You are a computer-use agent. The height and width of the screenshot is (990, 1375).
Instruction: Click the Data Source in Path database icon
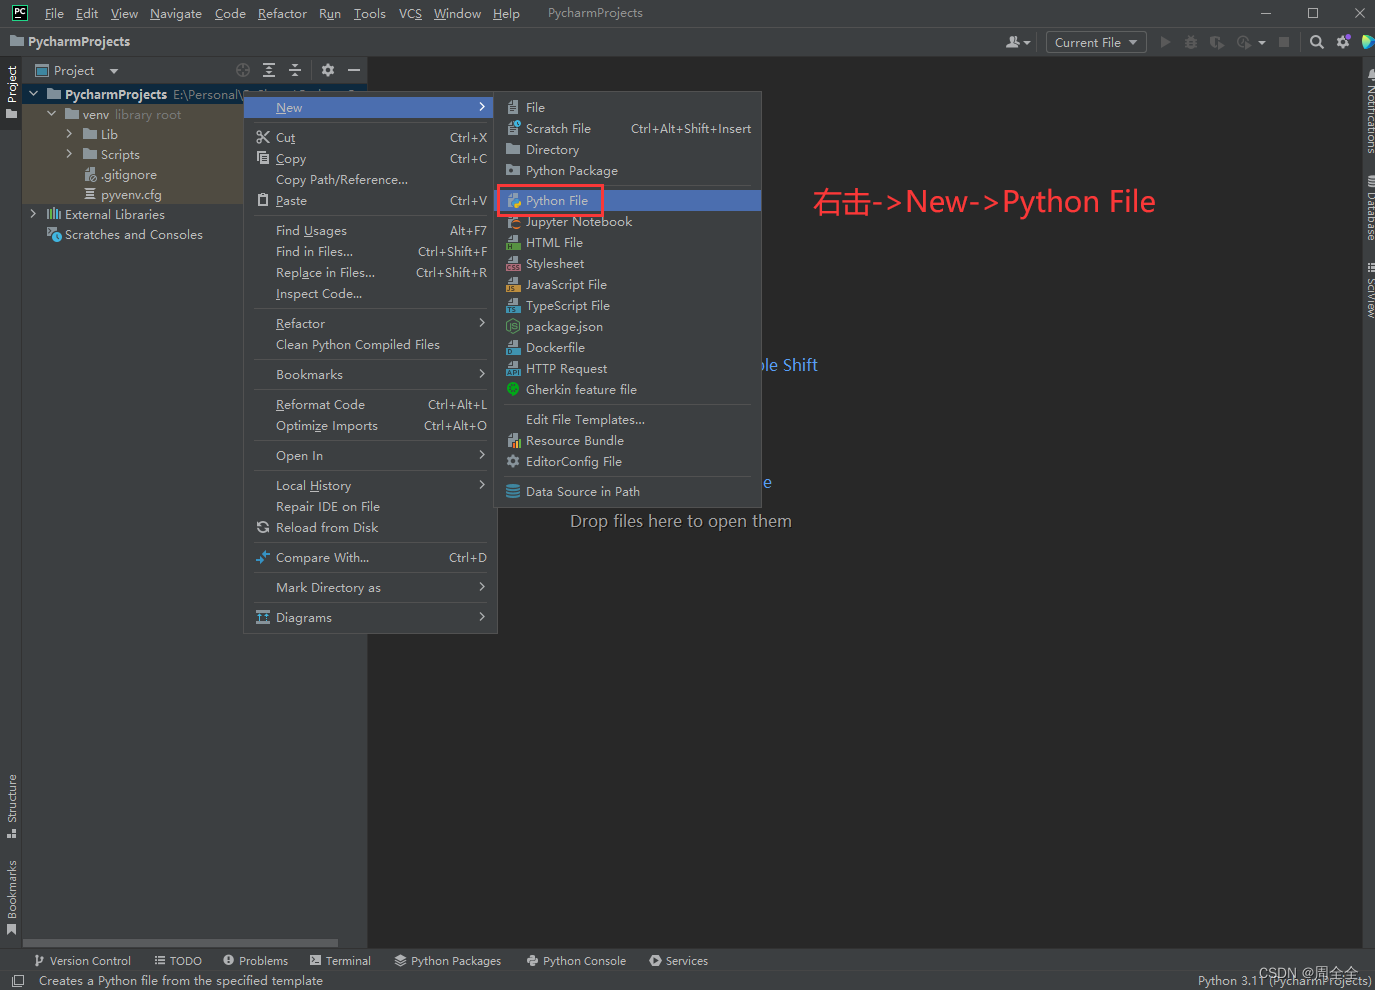point(514,492)
